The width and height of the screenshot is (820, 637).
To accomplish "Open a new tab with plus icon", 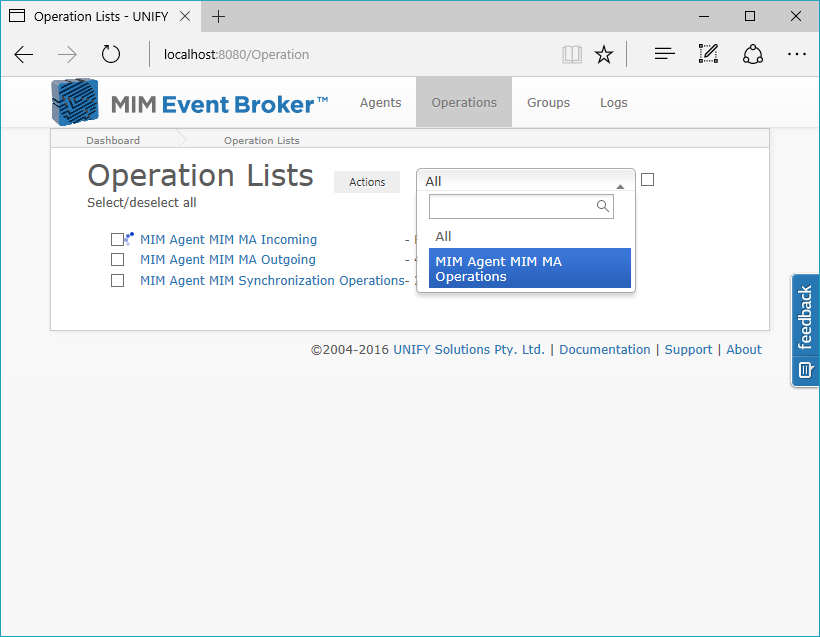I will tap(219, 17).
